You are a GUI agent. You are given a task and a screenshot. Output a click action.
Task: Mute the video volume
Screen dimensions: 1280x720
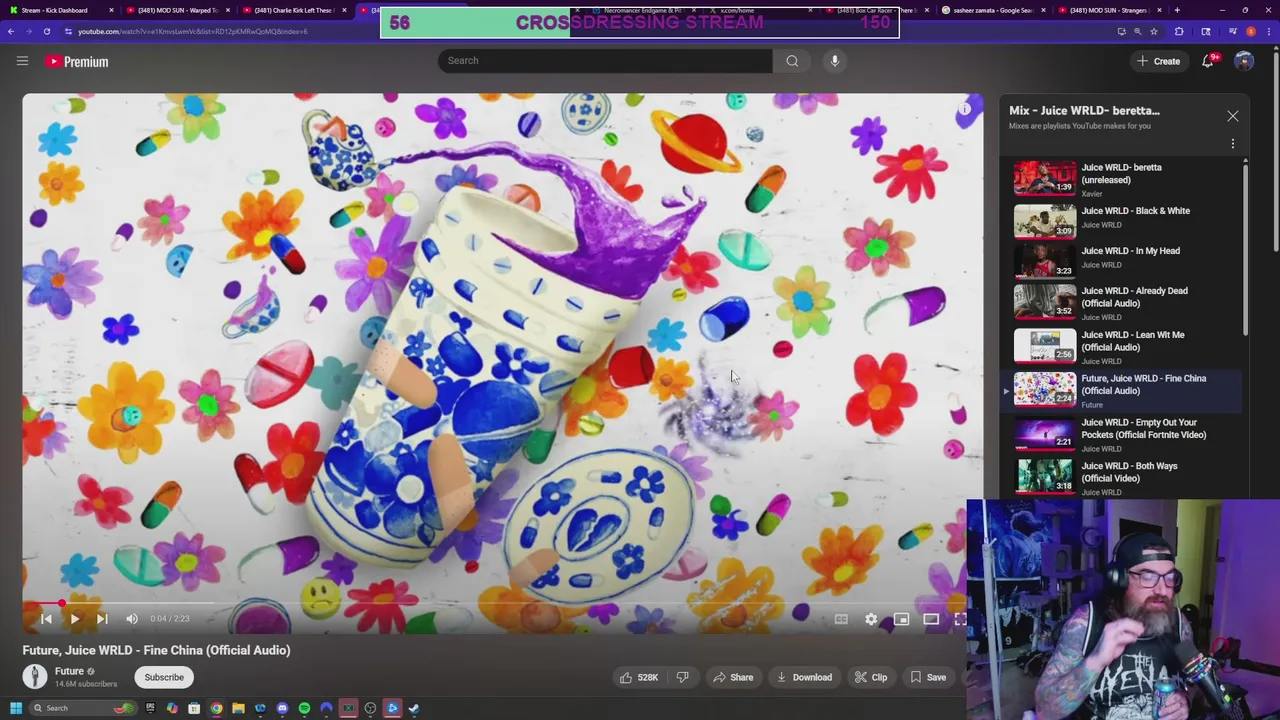[x=132, y=619]
